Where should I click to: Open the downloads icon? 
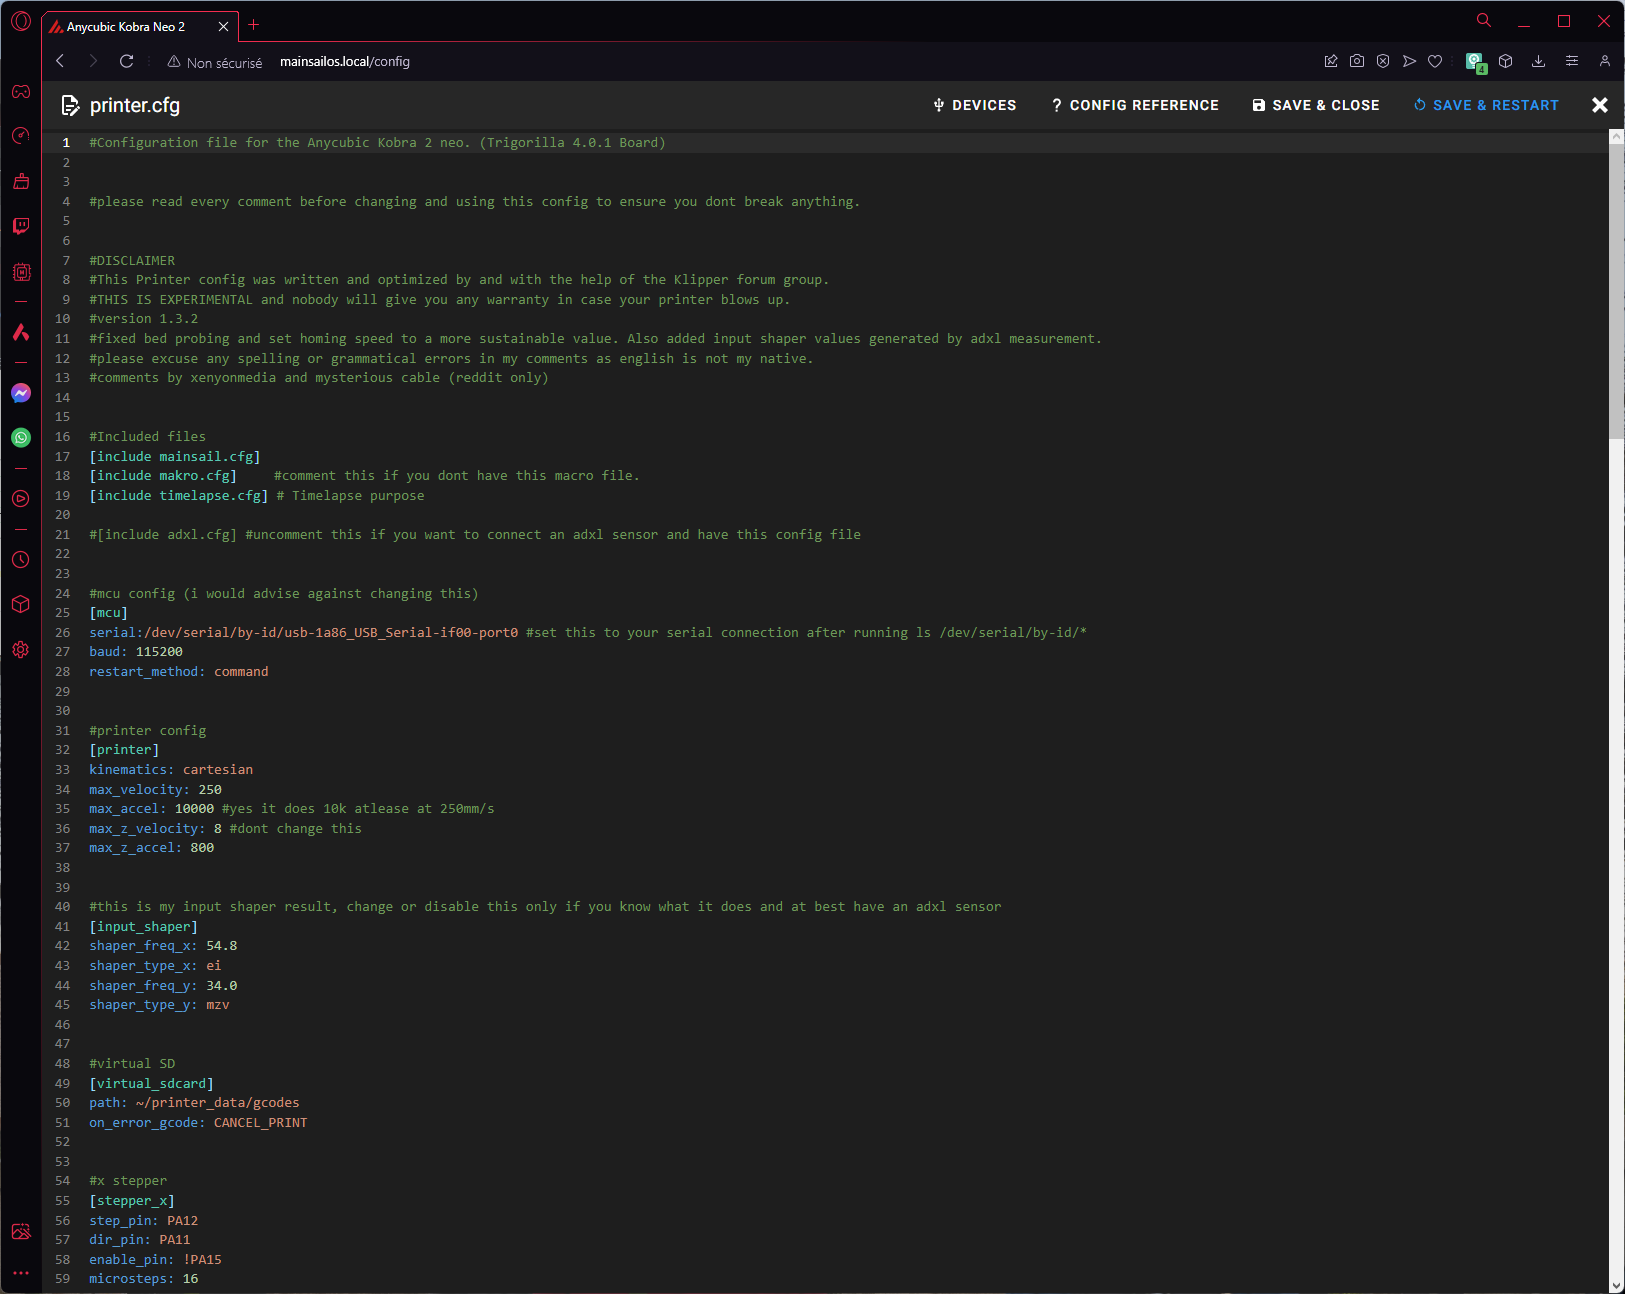(1539, 61)
